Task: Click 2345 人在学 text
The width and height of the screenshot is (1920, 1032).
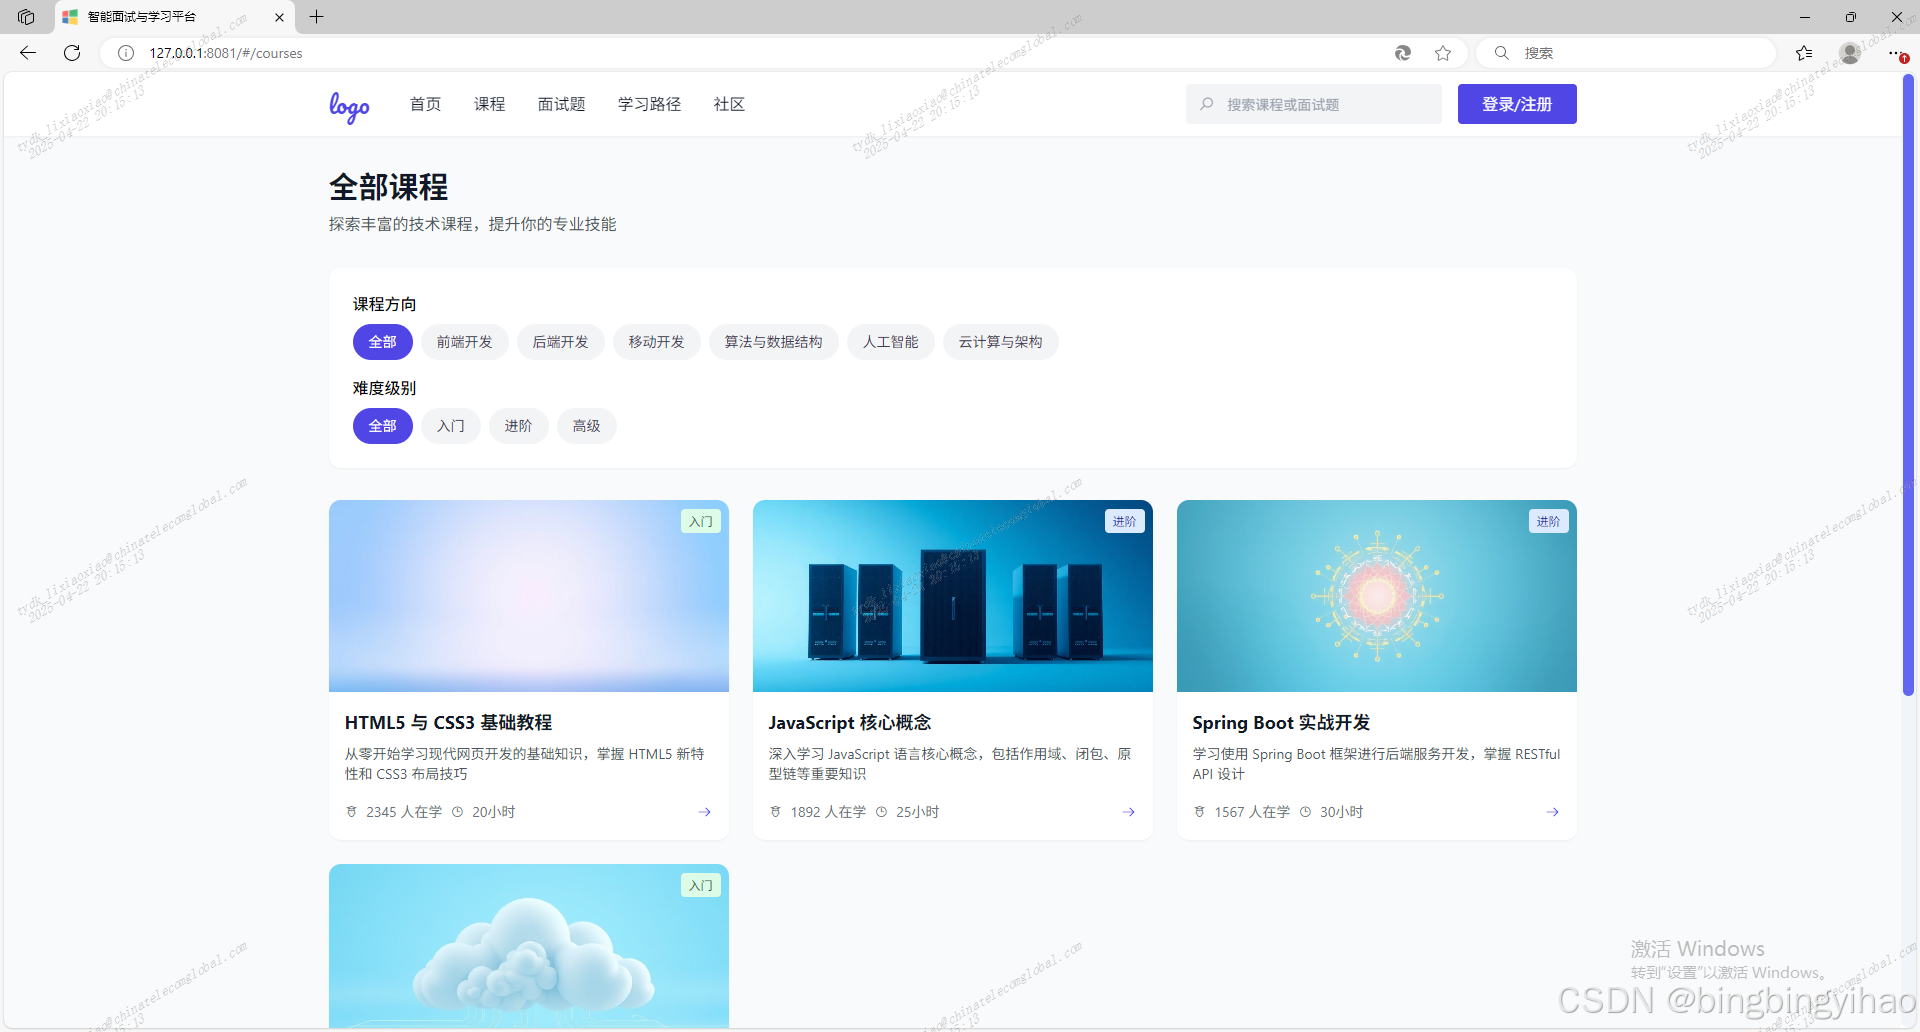Action: pos(404,812)
